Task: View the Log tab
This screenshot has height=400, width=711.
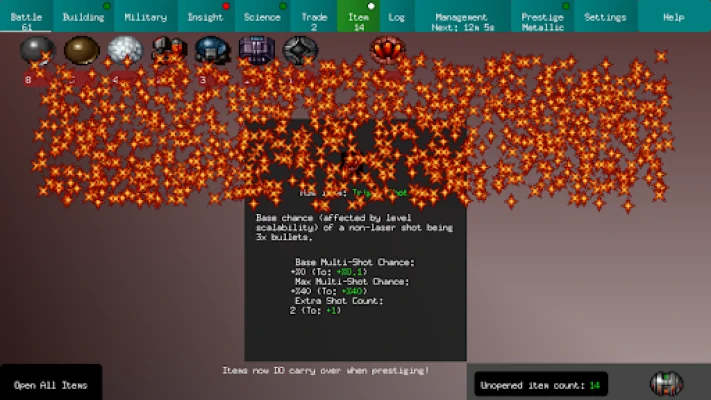Action: click(397, 16)
